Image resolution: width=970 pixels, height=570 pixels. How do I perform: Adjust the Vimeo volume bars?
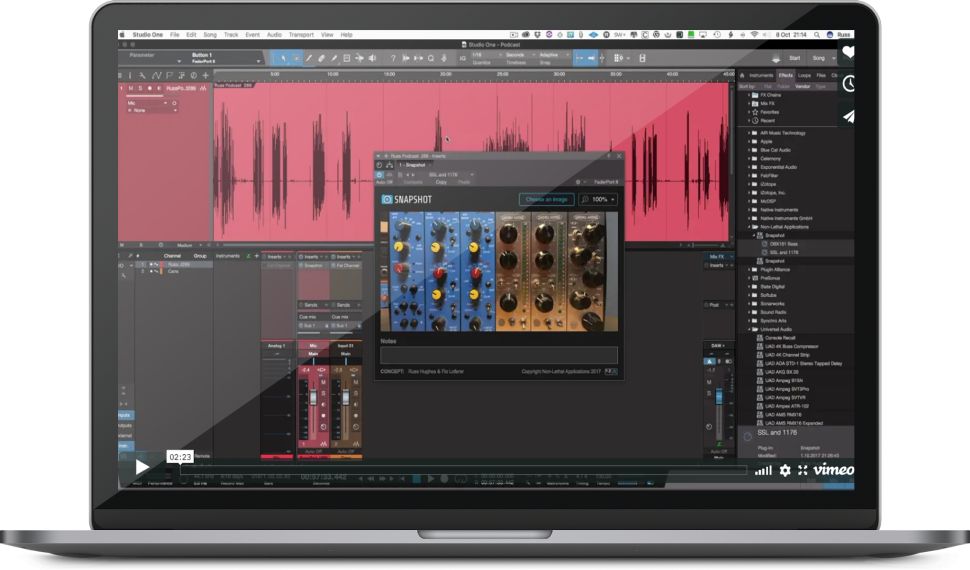tap(763, 471)
